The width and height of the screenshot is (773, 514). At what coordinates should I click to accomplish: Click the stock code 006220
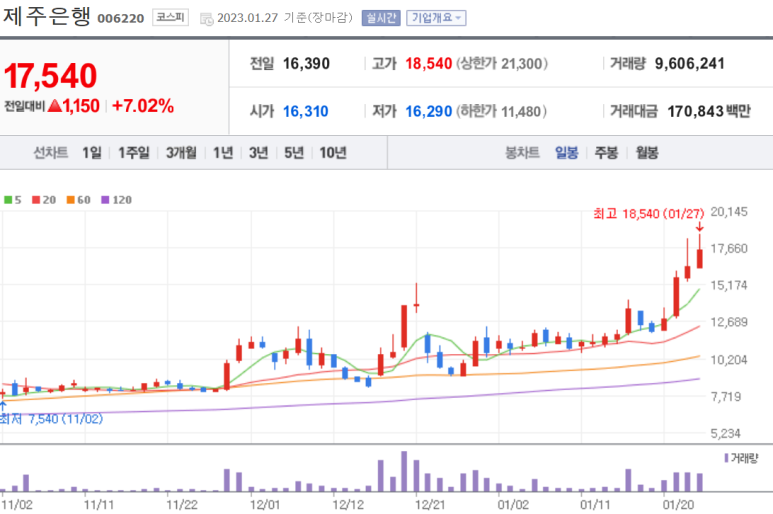pos(121,19)
